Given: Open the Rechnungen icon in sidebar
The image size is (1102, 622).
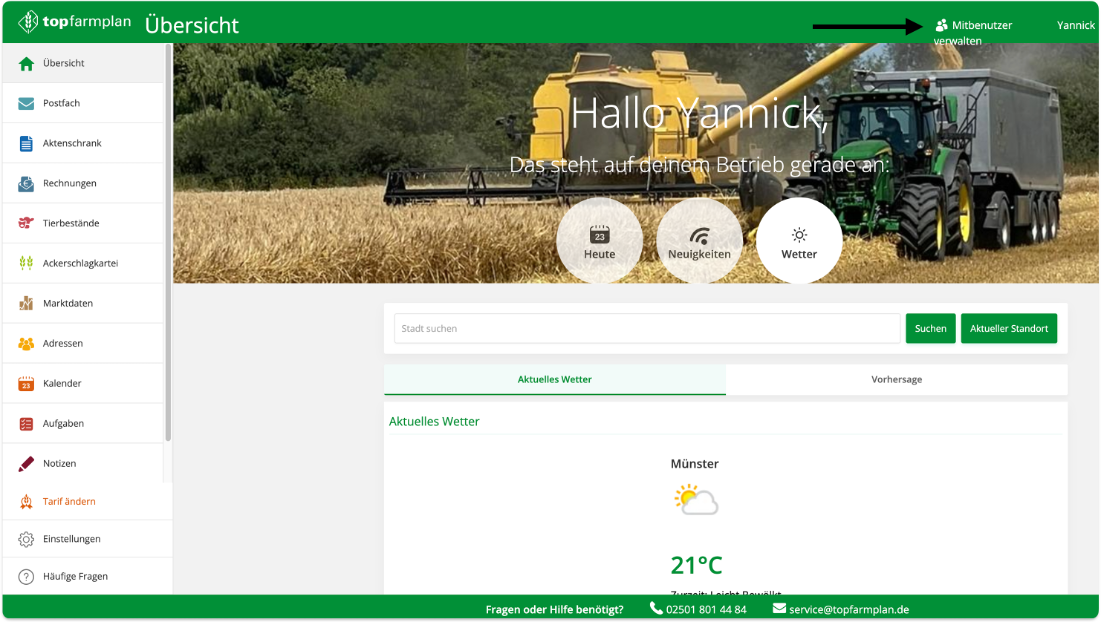Looking at the screenshot, I should tap(26, 183).
